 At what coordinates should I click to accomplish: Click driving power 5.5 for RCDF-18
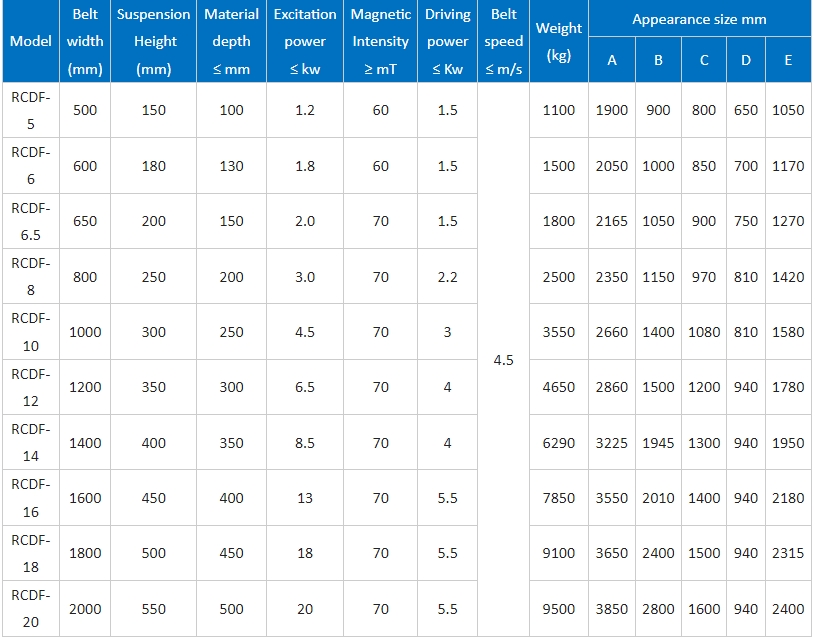coord(448,553)
